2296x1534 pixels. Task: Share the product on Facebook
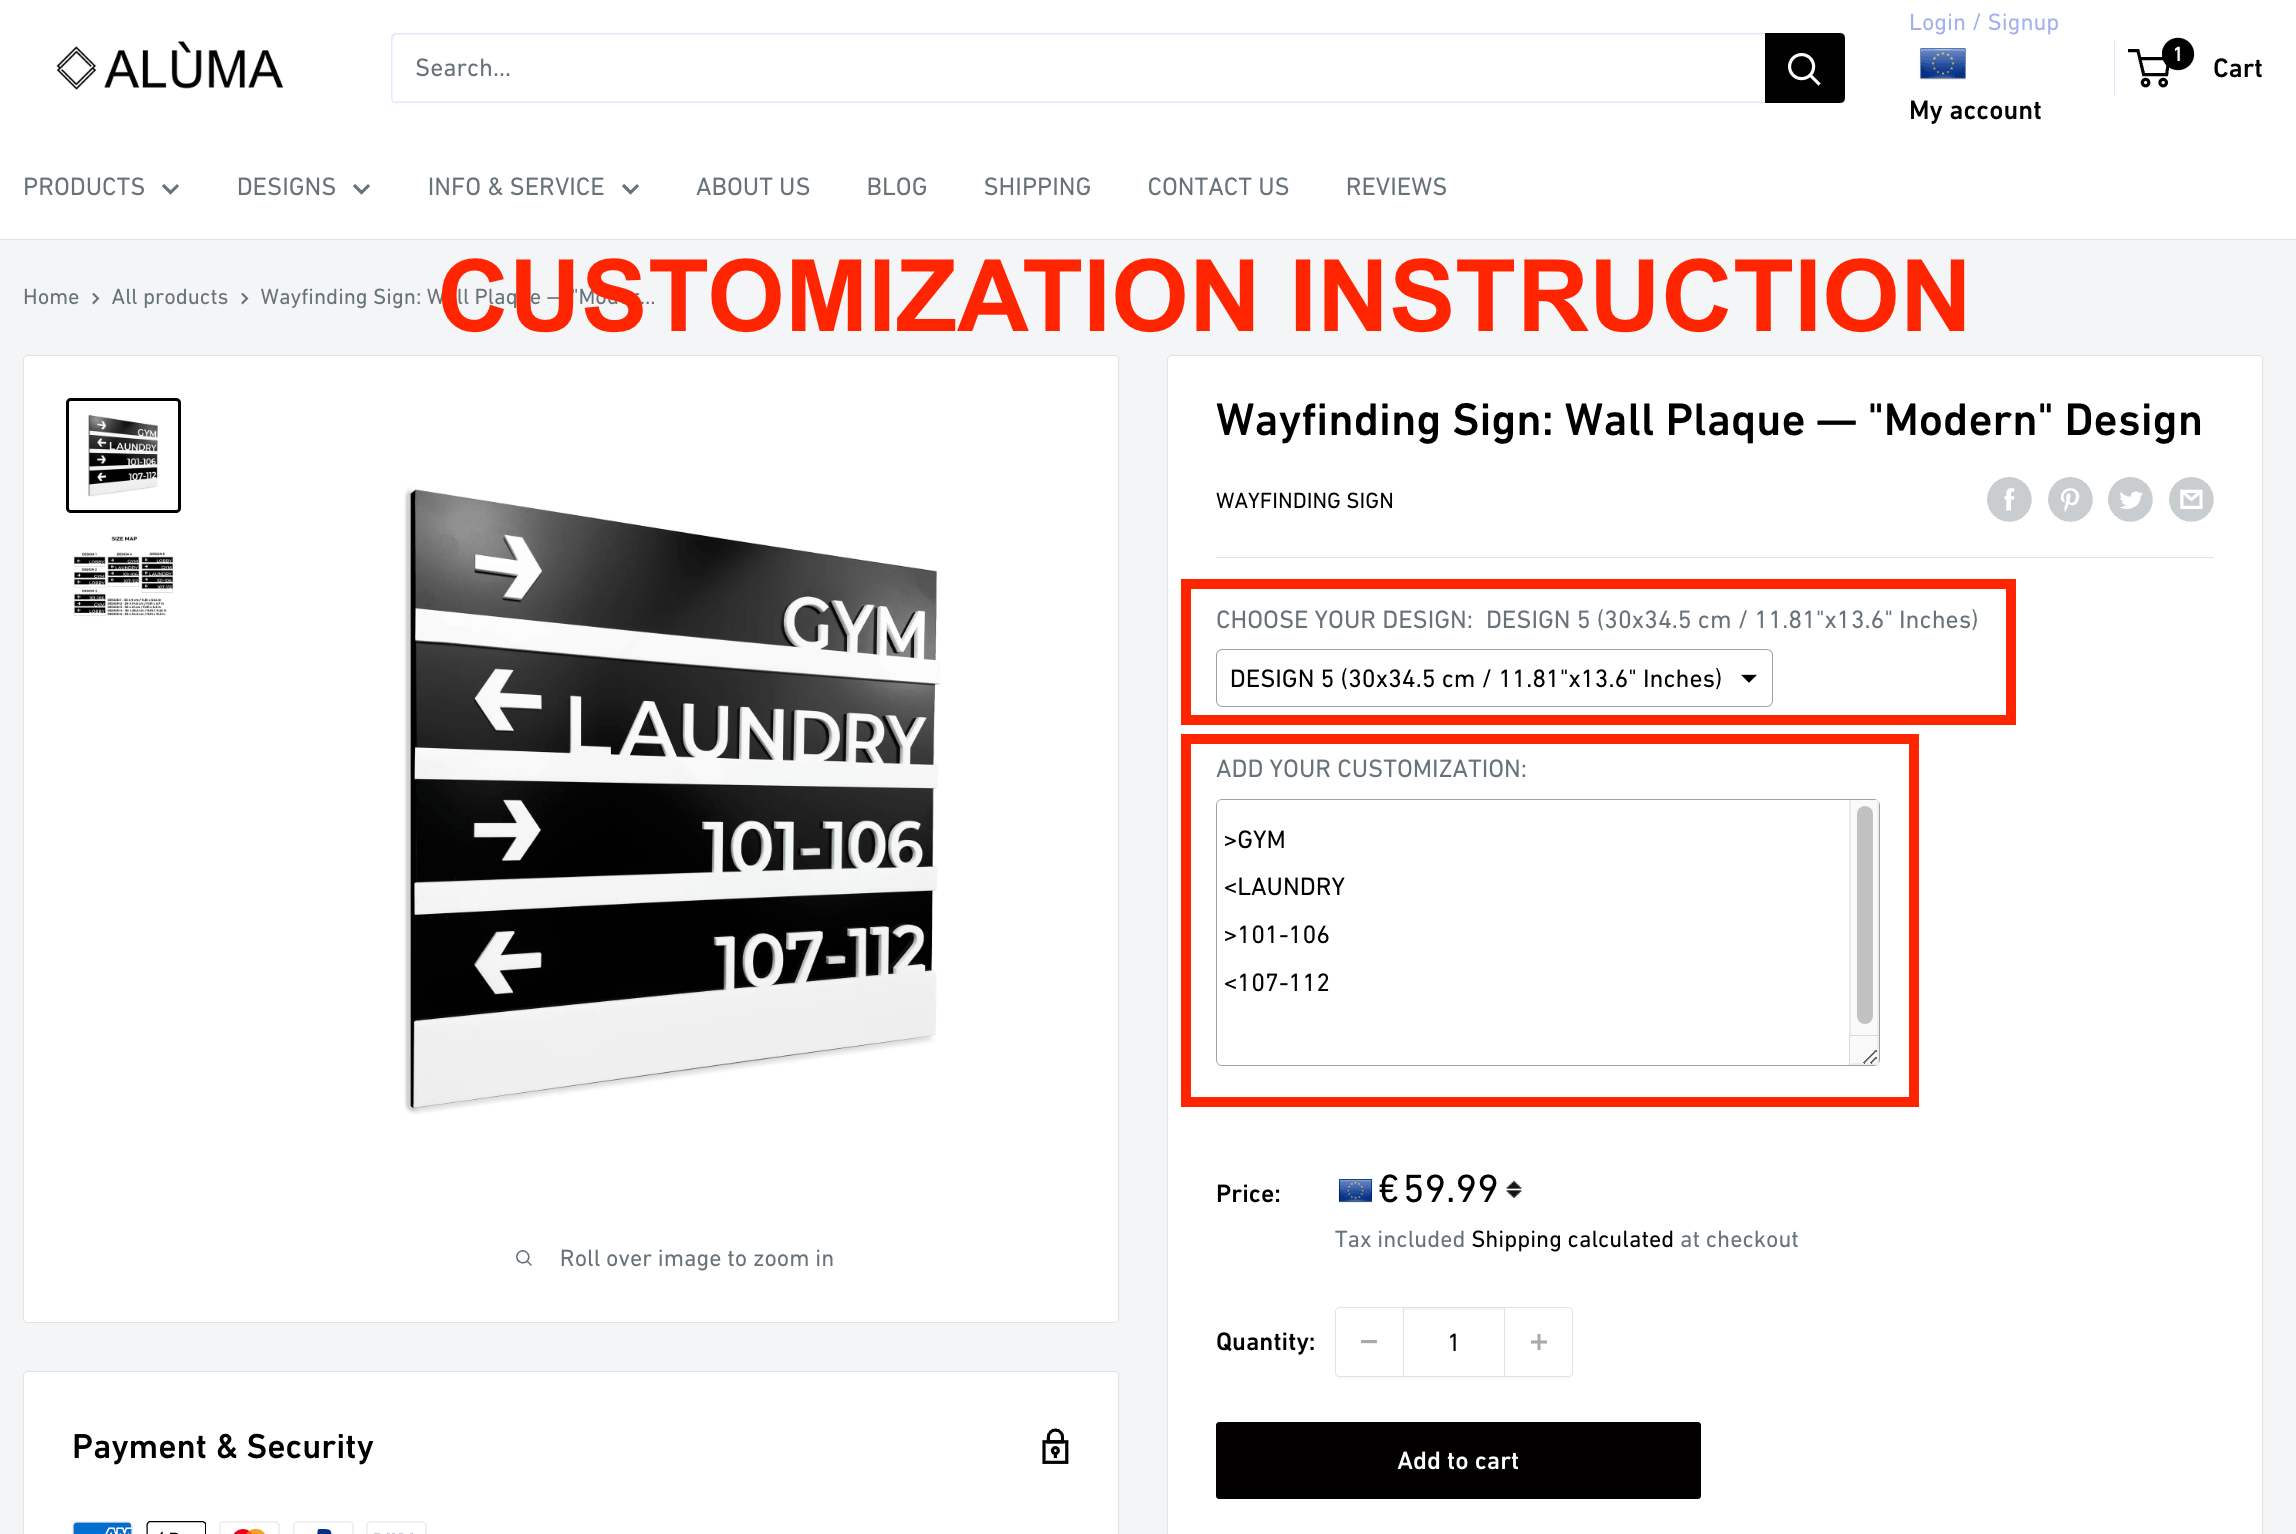(2009, 499)
